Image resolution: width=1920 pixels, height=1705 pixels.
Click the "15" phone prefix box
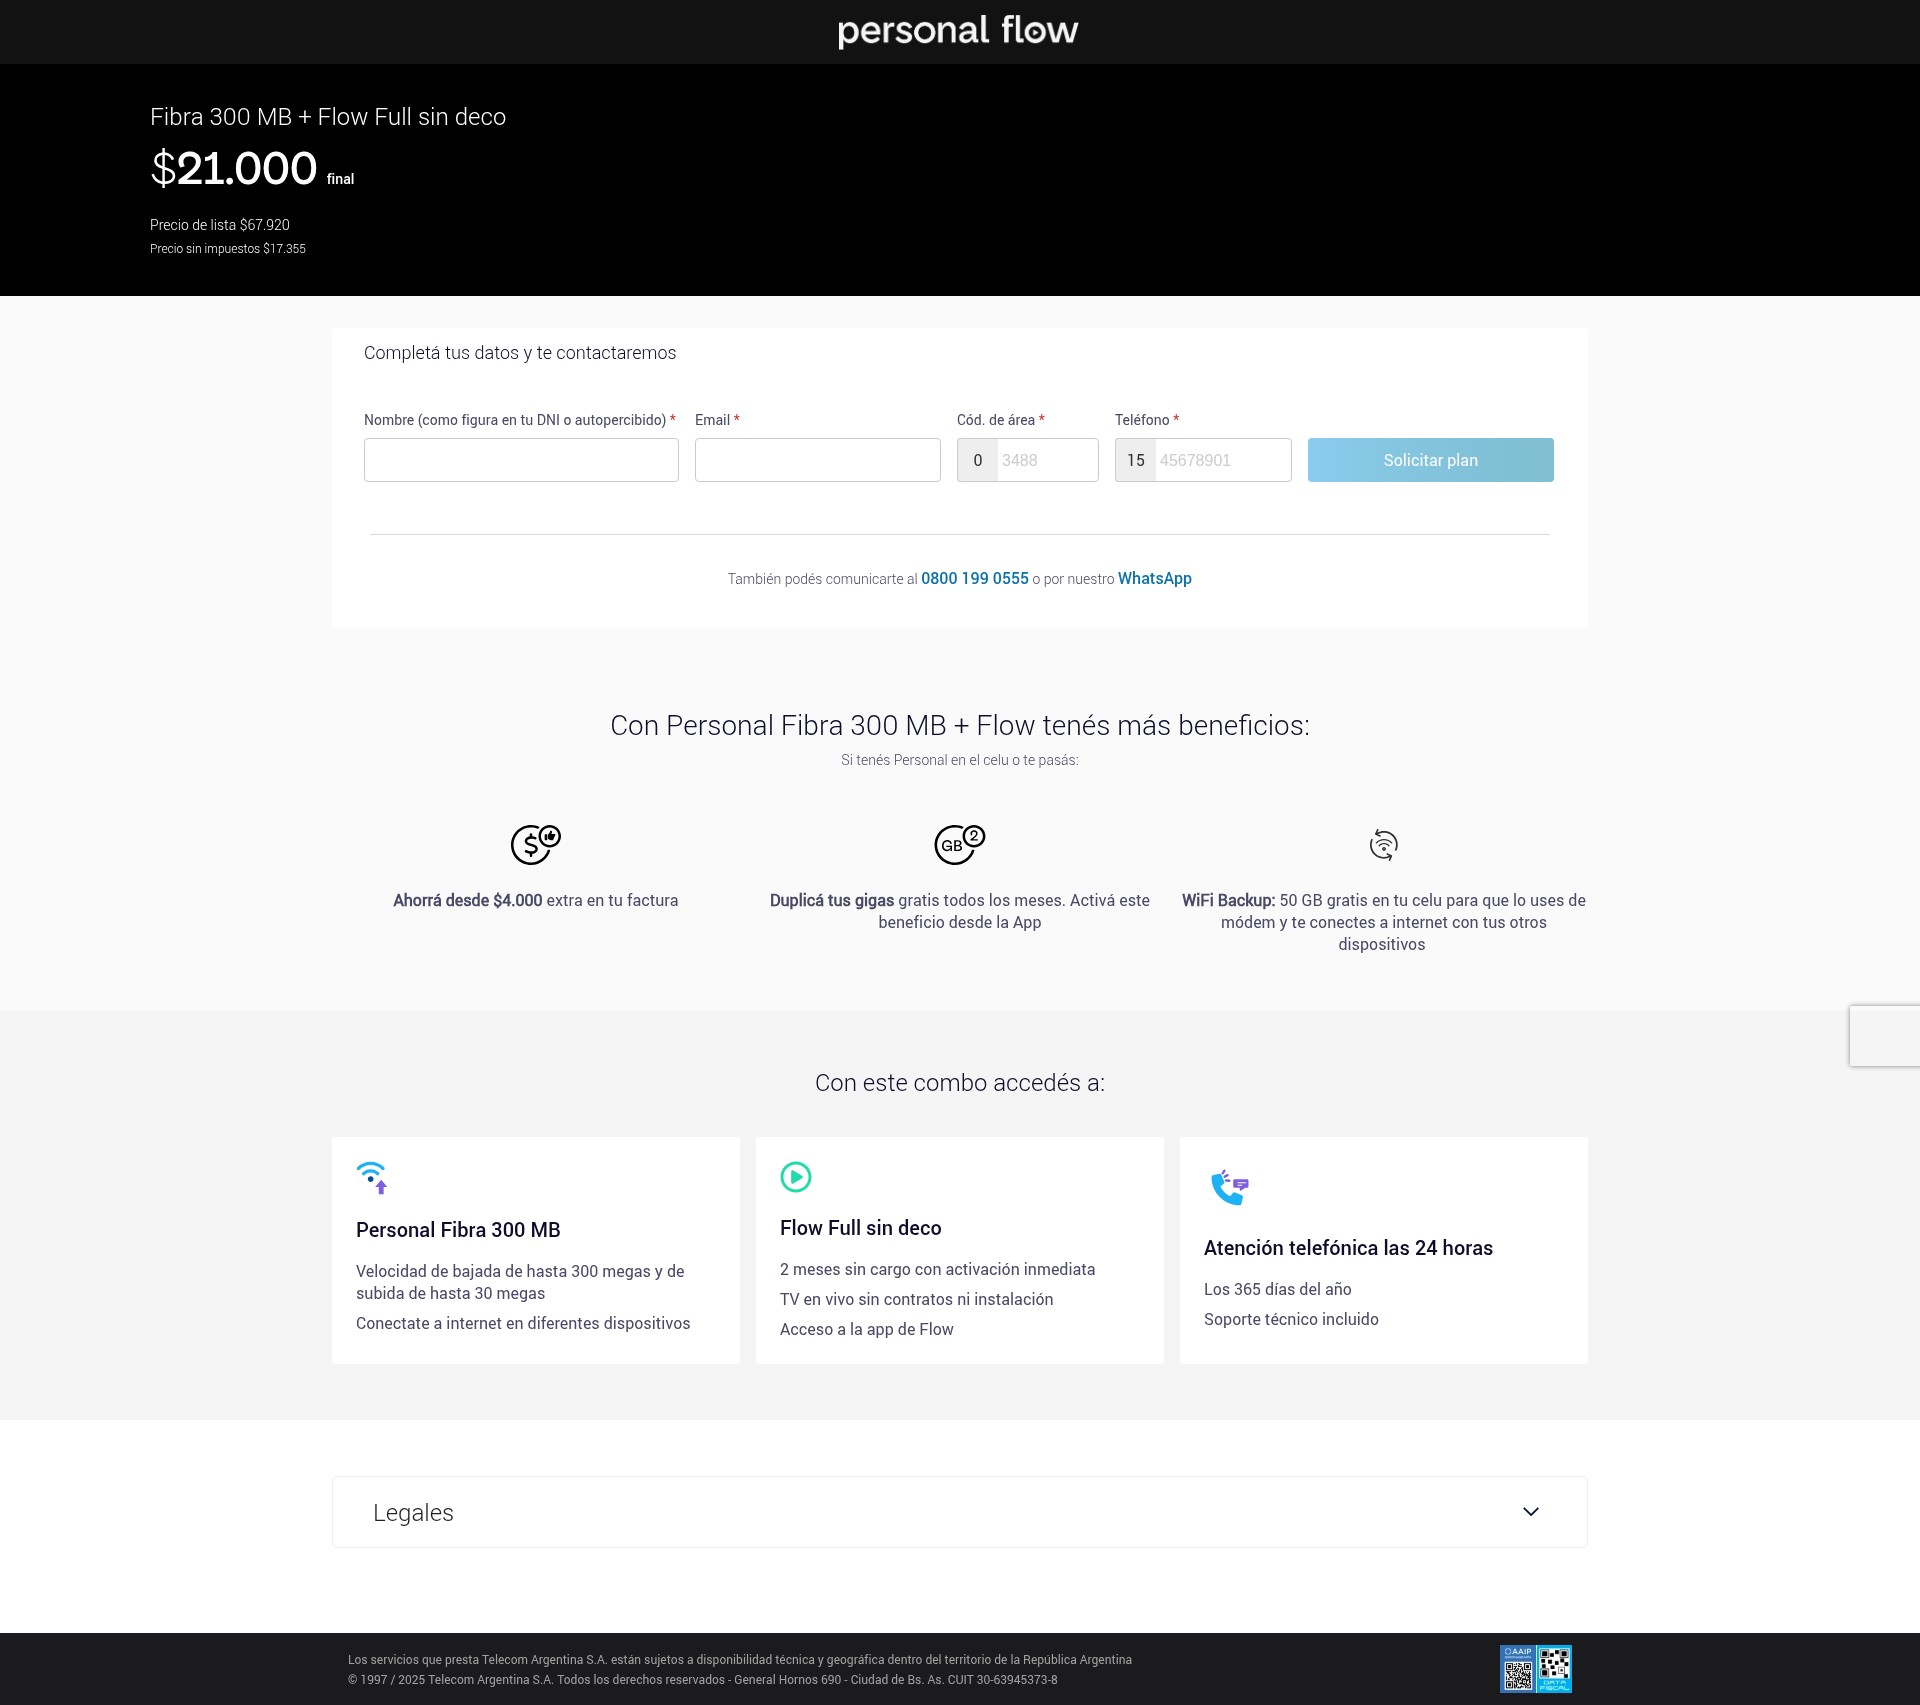pyautogui.click(x=1136, y=460)
